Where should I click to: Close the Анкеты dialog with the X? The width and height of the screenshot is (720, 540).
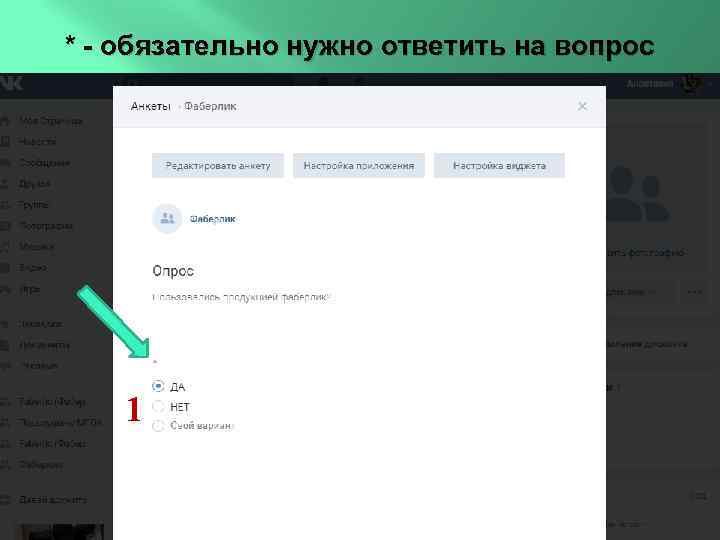(582, 107)
